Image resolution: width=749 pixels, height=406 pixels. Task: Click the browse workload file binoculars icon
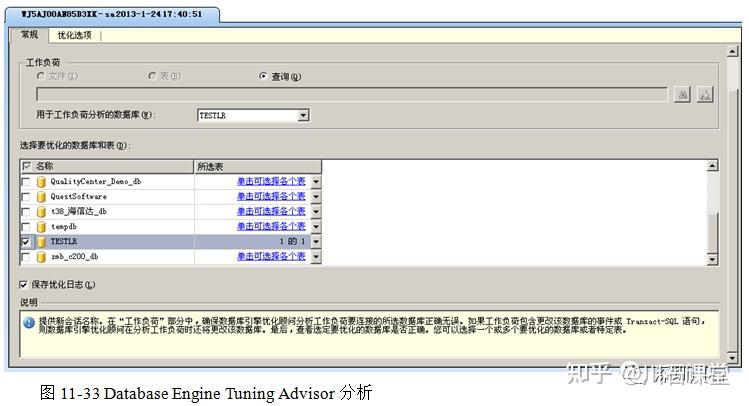click(x=682, y=95)
